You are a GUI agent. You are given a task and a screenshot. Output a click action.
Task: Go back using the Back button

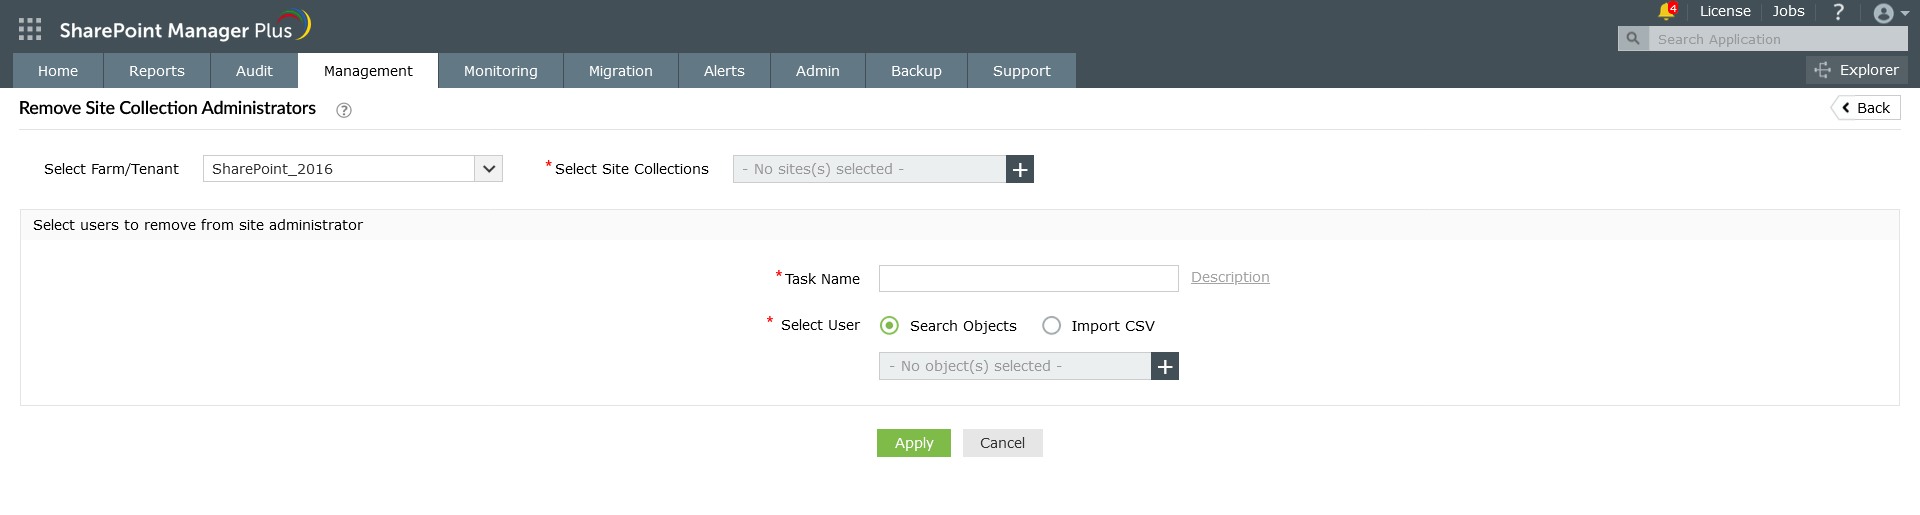[x=1866, y=108]
